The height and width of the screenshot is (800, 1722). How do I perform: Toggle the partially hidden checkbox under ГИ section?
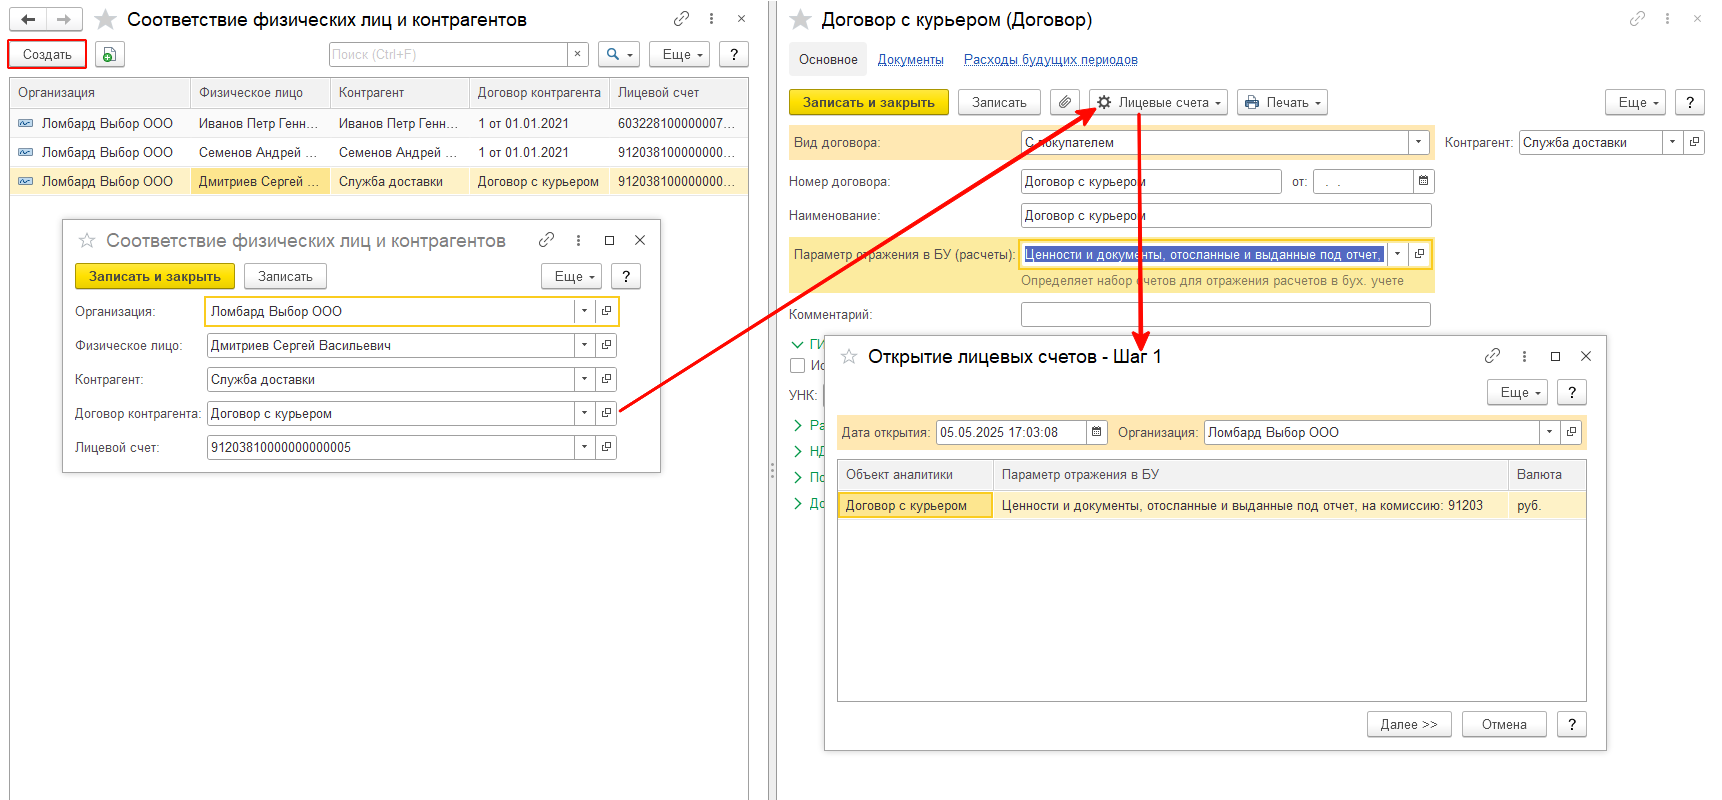(x=798, y=365)
